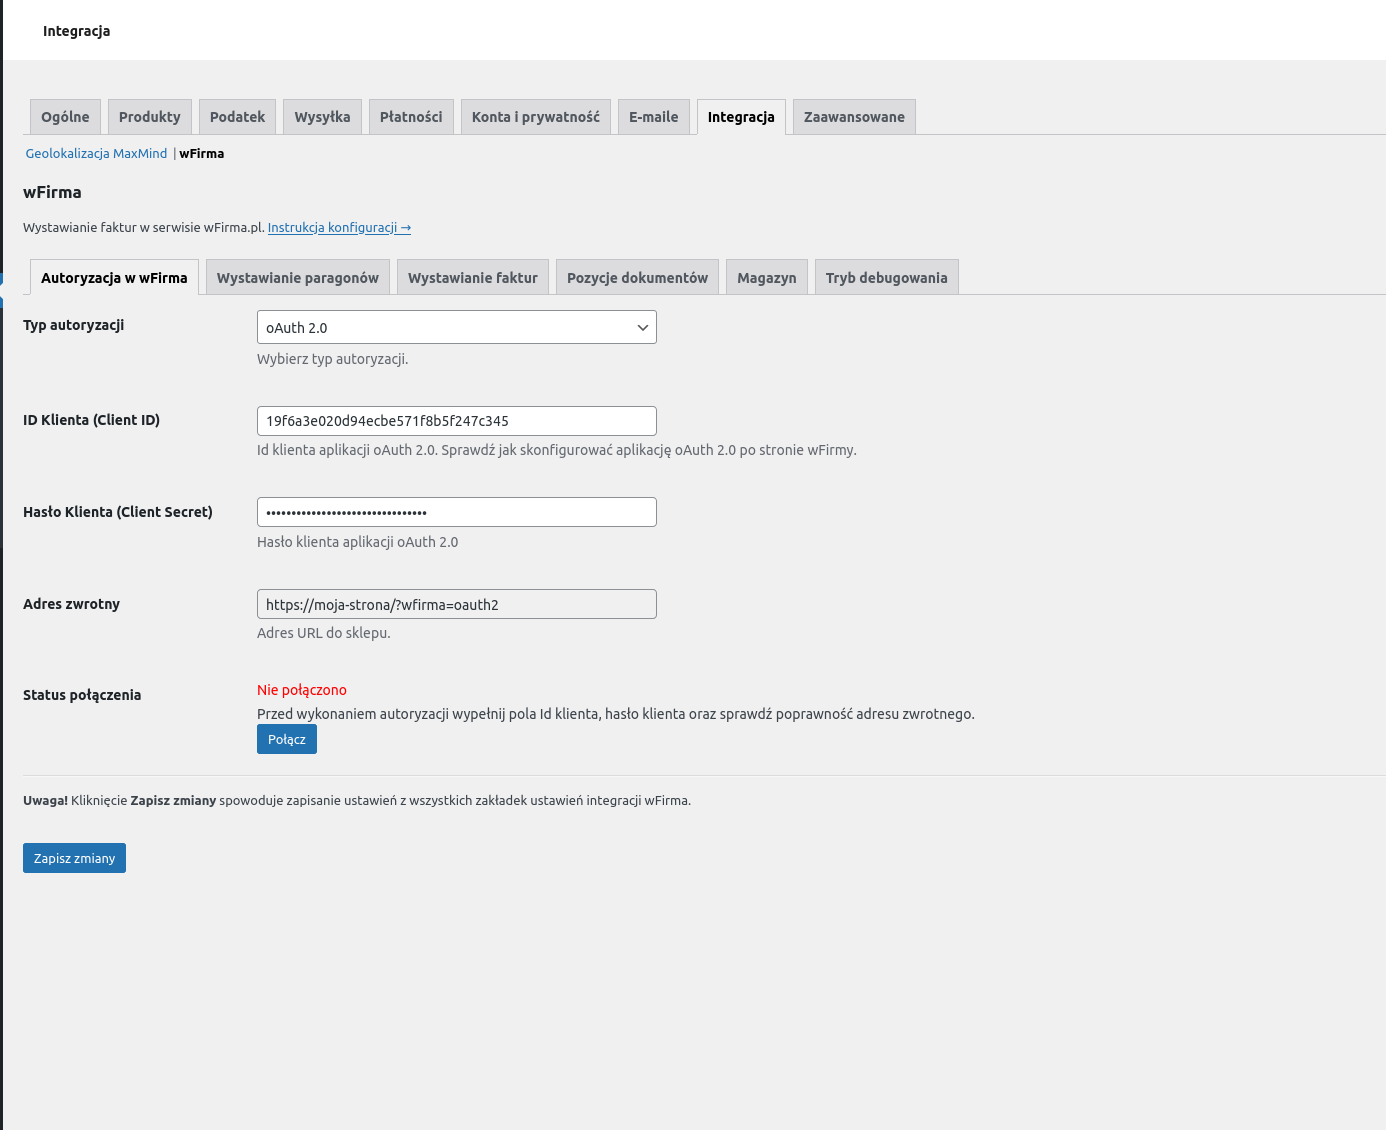This screenshot has height=1130, width=1386.
Task: Click the 'wFirma' section heading
Action: (x=52, y=192)
